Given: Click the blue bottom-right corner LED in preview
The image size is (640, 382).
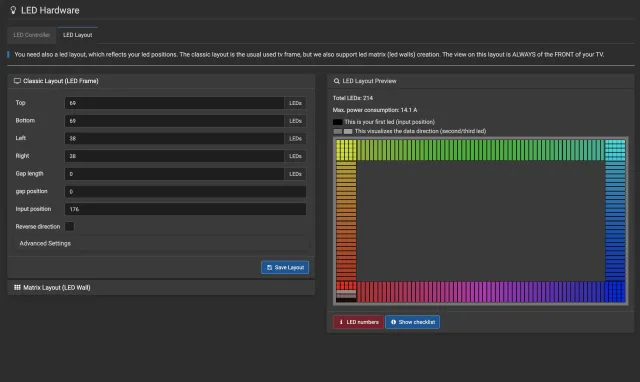Looking at the screenshot, I should (615, 292).
